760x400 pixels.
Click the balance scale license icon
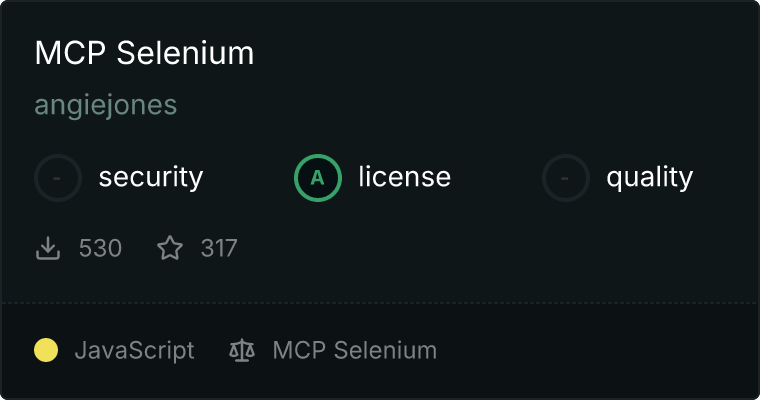click(241, 351)
